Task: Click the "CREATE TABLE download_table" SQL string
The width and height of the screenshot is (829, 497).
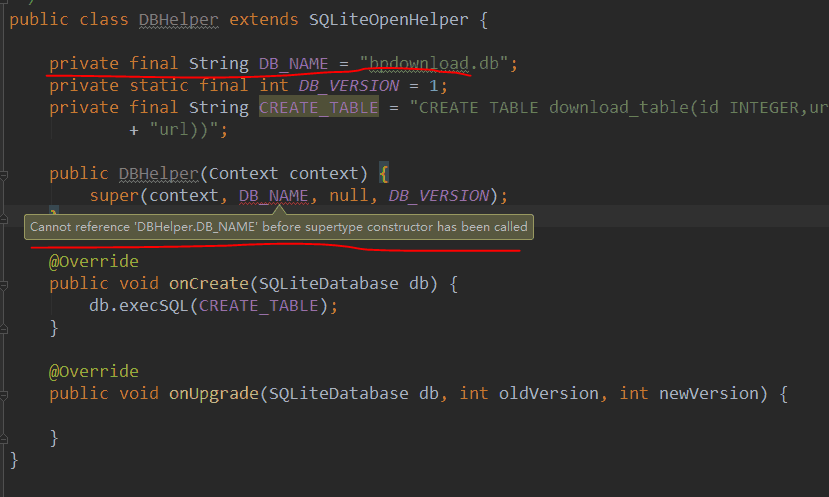Action: coord(619,107)
